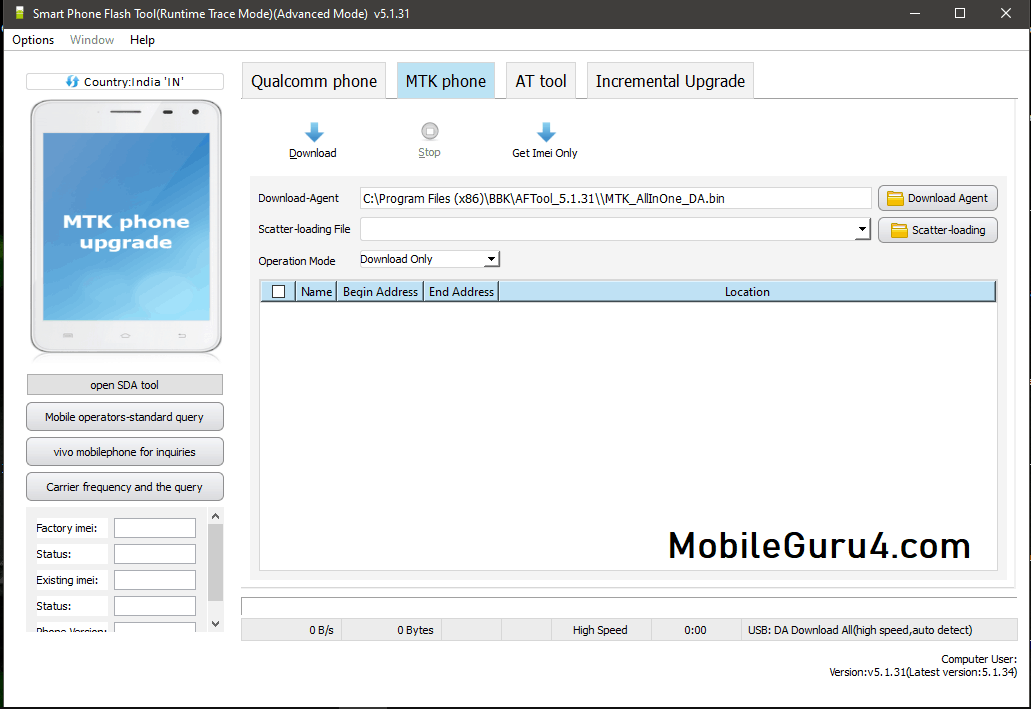1031x709 pixels.
Task: Click the Computer User label
Action: [979, 659]
